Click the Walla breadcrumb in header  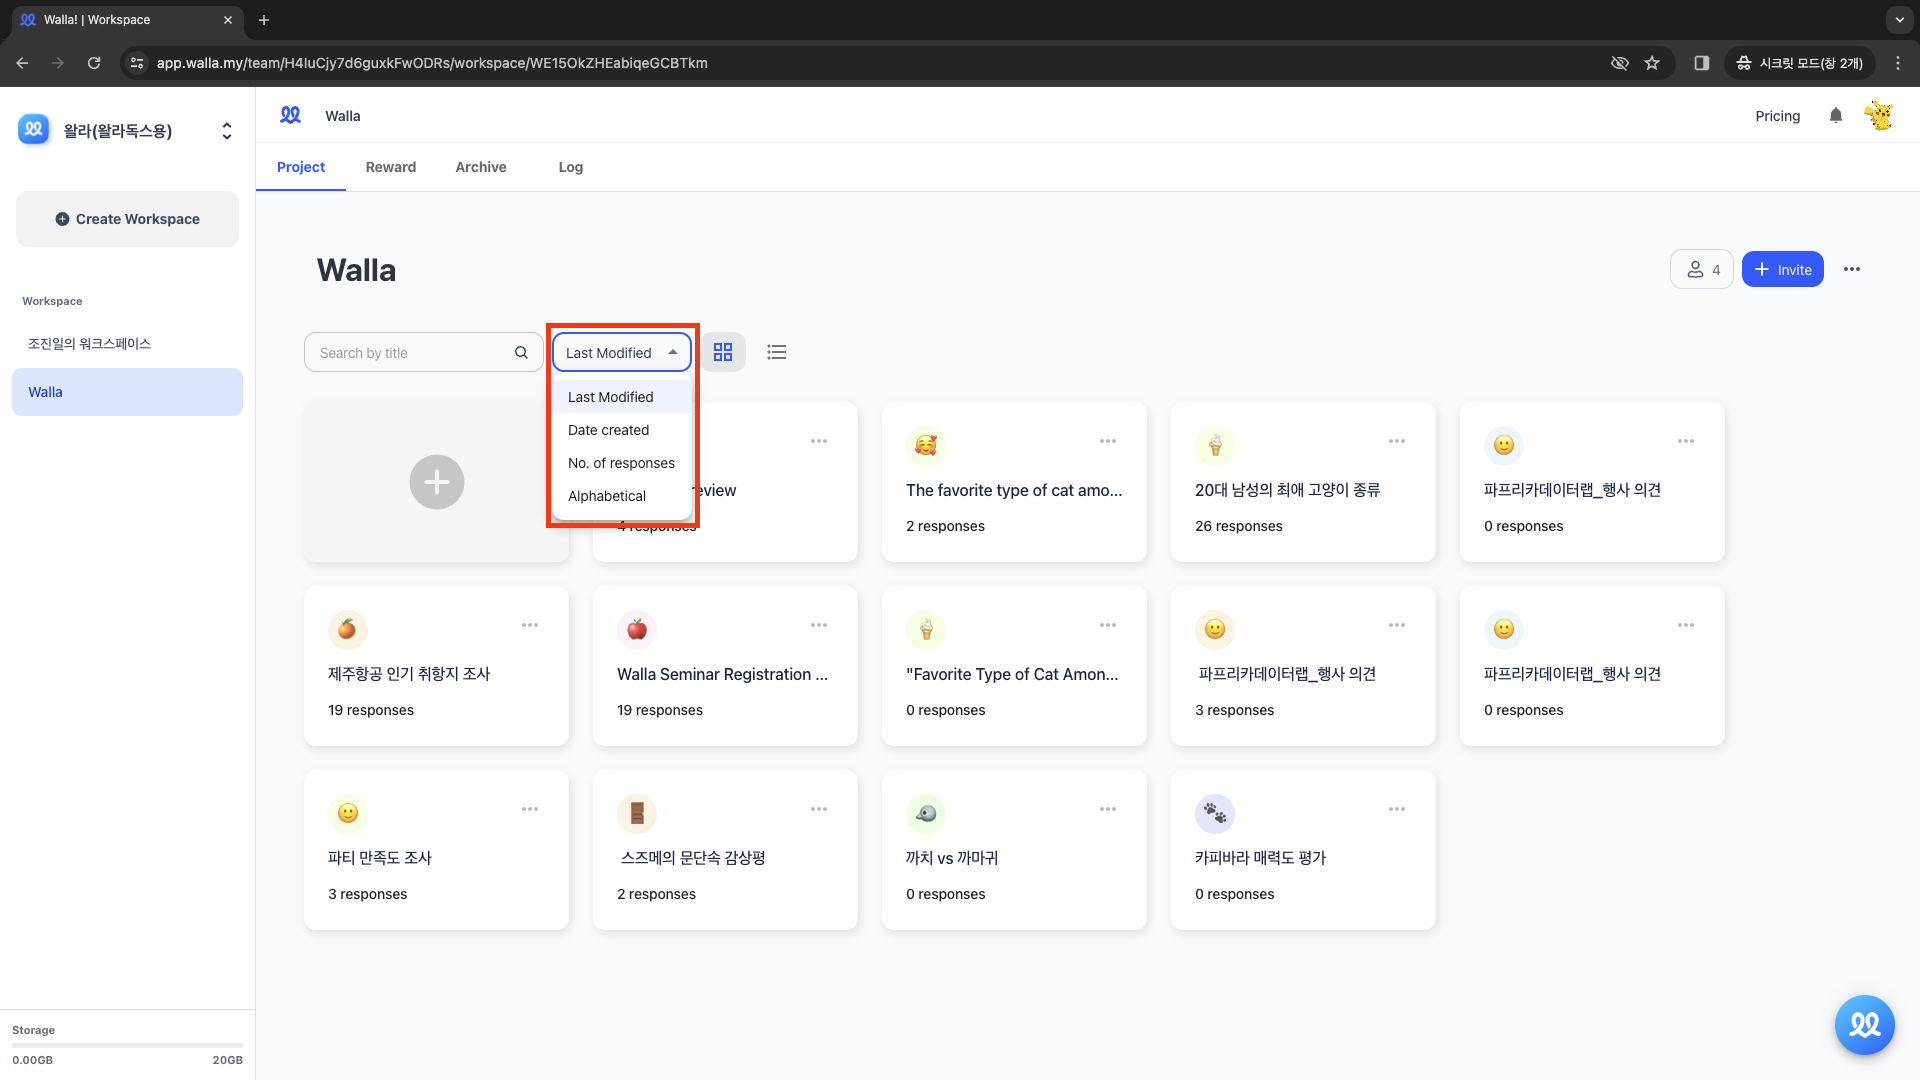click(342, 116)
